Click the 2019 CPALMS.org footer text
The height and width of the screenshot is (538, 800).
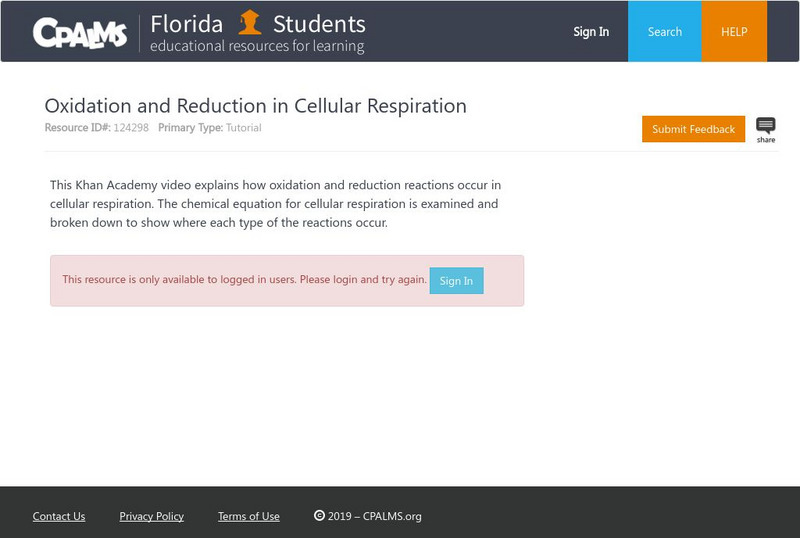(x=375, y=516)
